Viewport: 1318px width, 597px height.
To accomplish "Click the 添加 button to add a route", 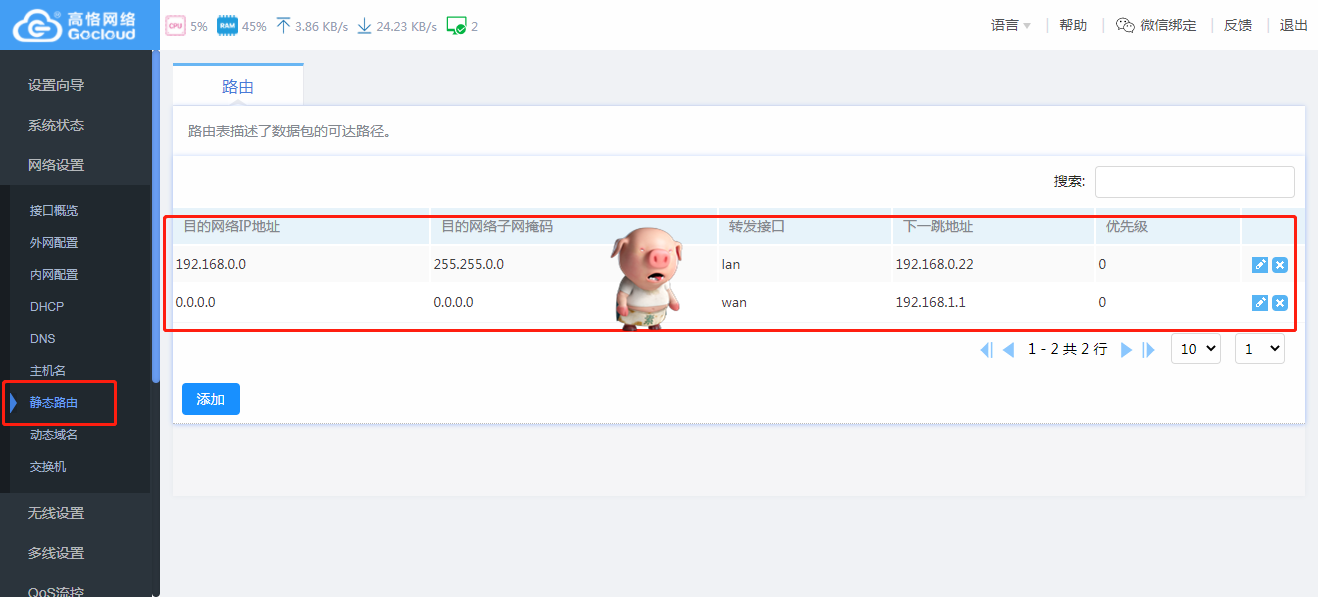I will click(211, 399).
